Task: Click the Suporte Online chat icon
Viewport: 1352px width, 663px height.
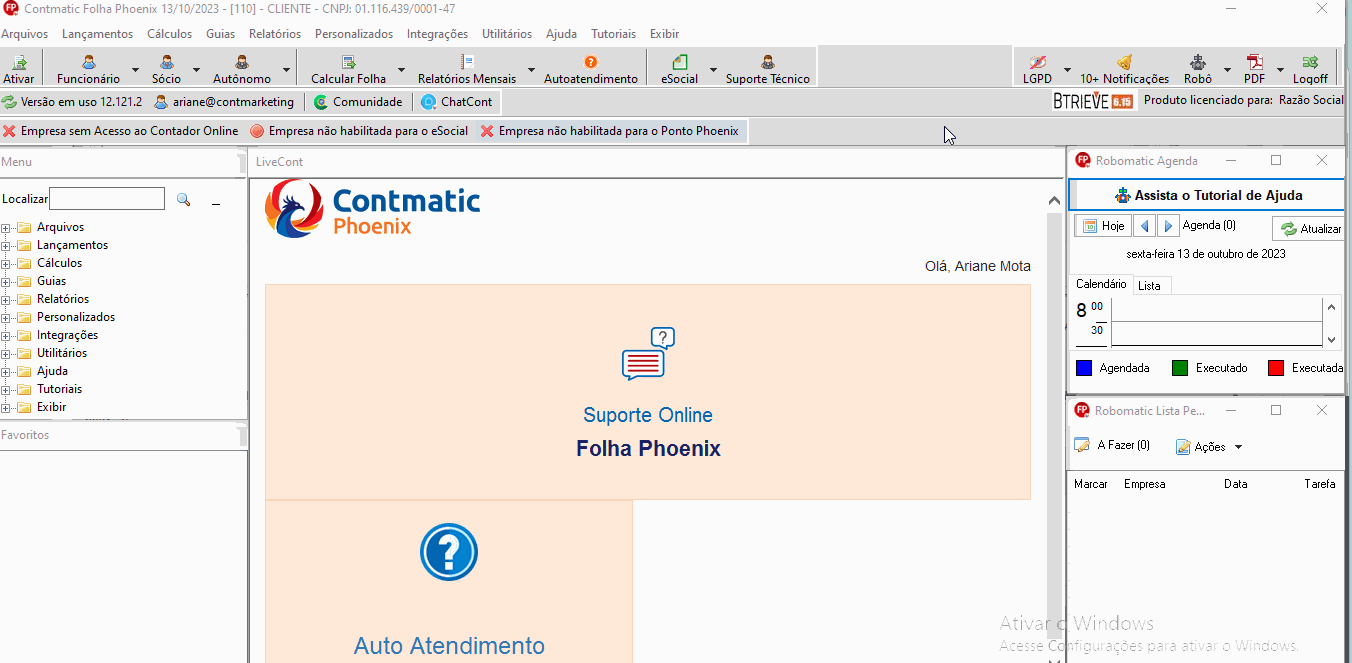Action: [648, 354]
